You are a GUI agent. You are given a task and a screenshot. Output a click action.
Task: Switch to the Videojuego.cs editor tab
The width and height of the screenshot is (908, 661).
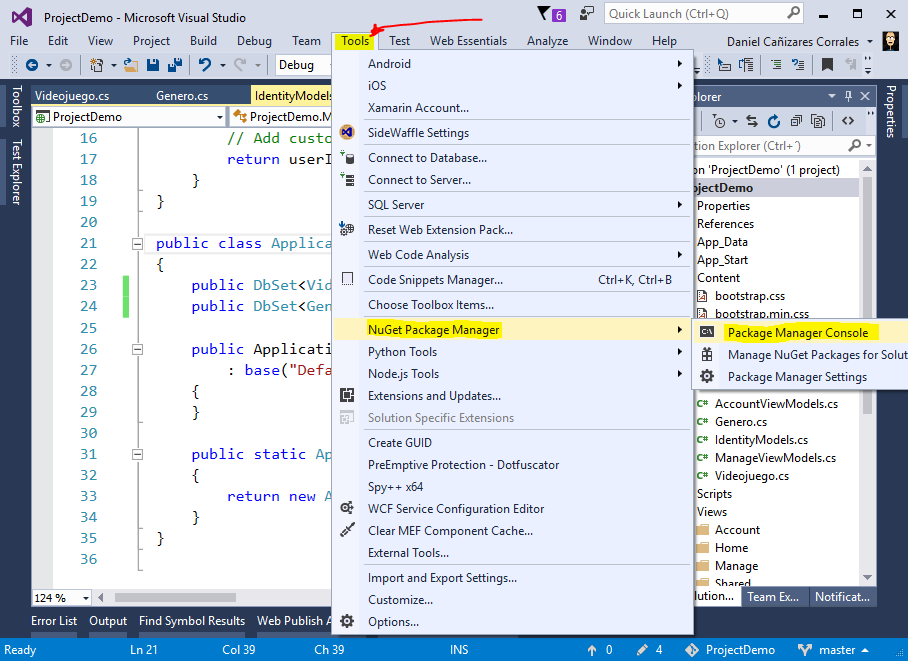tap(72, 96)
